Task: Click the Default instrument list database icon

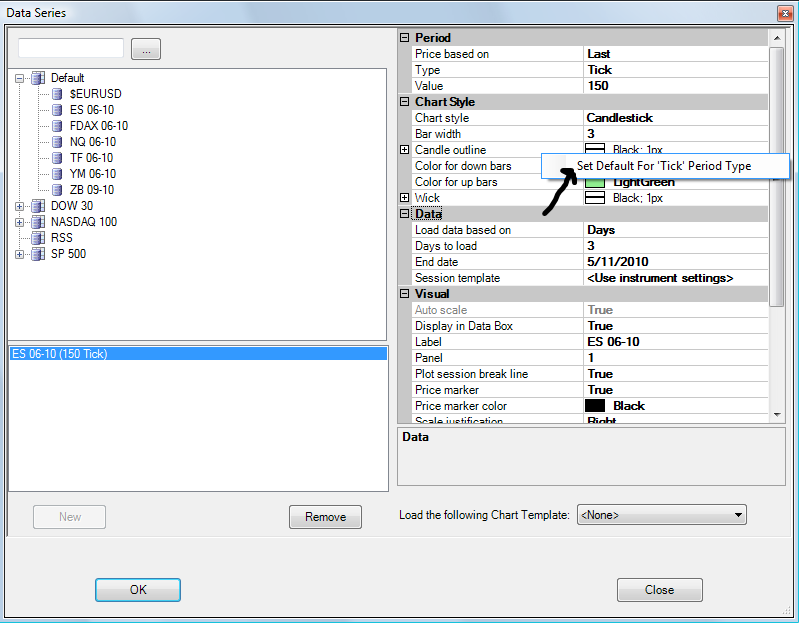Action: pyautogui.click(x=38, y=78)
